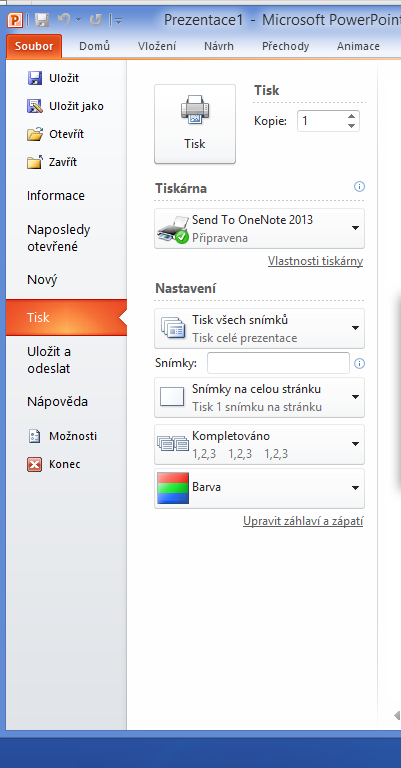Switch to the Návrh ribbon tab
The width and height of the screenshot is (401, 768).
pos(219,47)
